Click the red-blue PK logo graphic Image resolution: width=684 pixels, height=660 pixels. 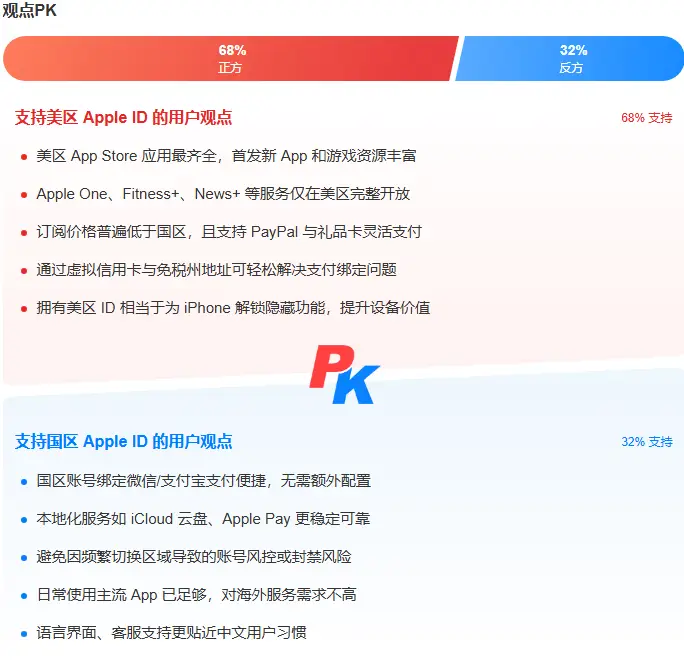pyautogui.click(x=344, y=374)
